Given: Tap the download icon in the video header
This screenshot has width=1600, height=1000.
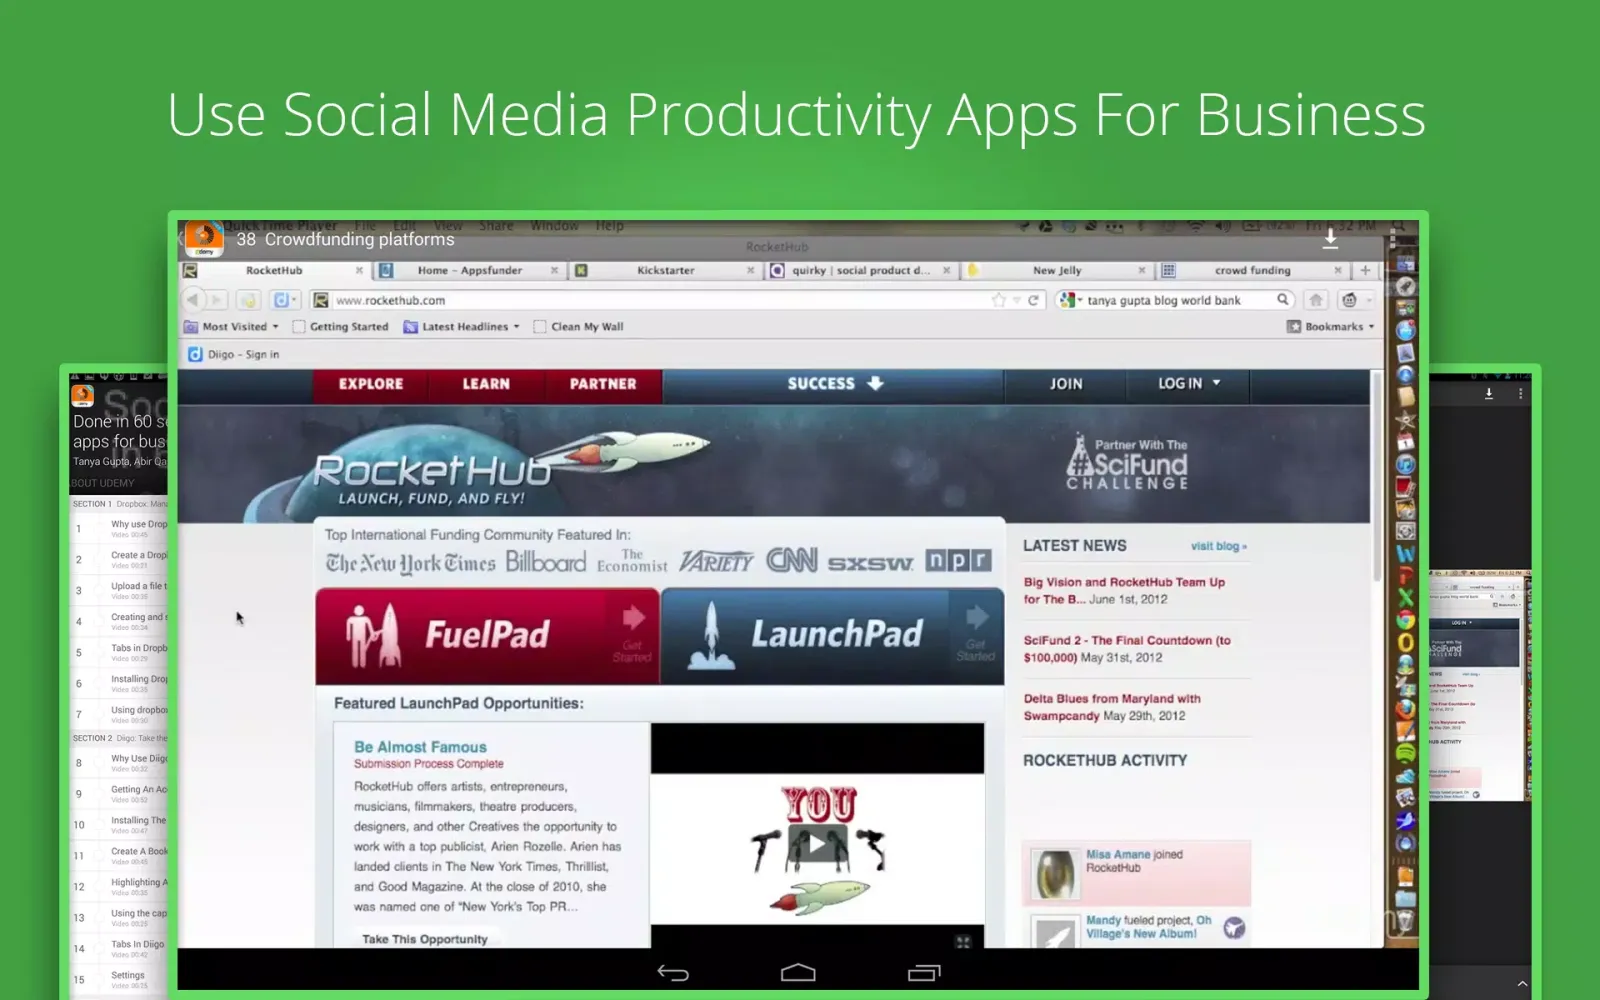Looking at the screenshot, I should pyautogui.click(x=1330, y=238).
